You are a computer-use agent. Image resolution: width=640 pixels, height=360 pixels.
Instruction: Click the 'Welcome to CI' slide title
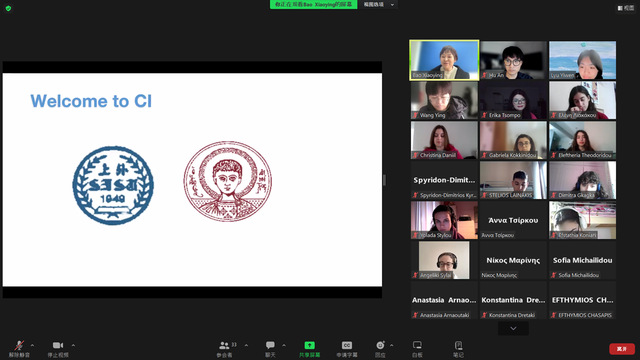91,101
